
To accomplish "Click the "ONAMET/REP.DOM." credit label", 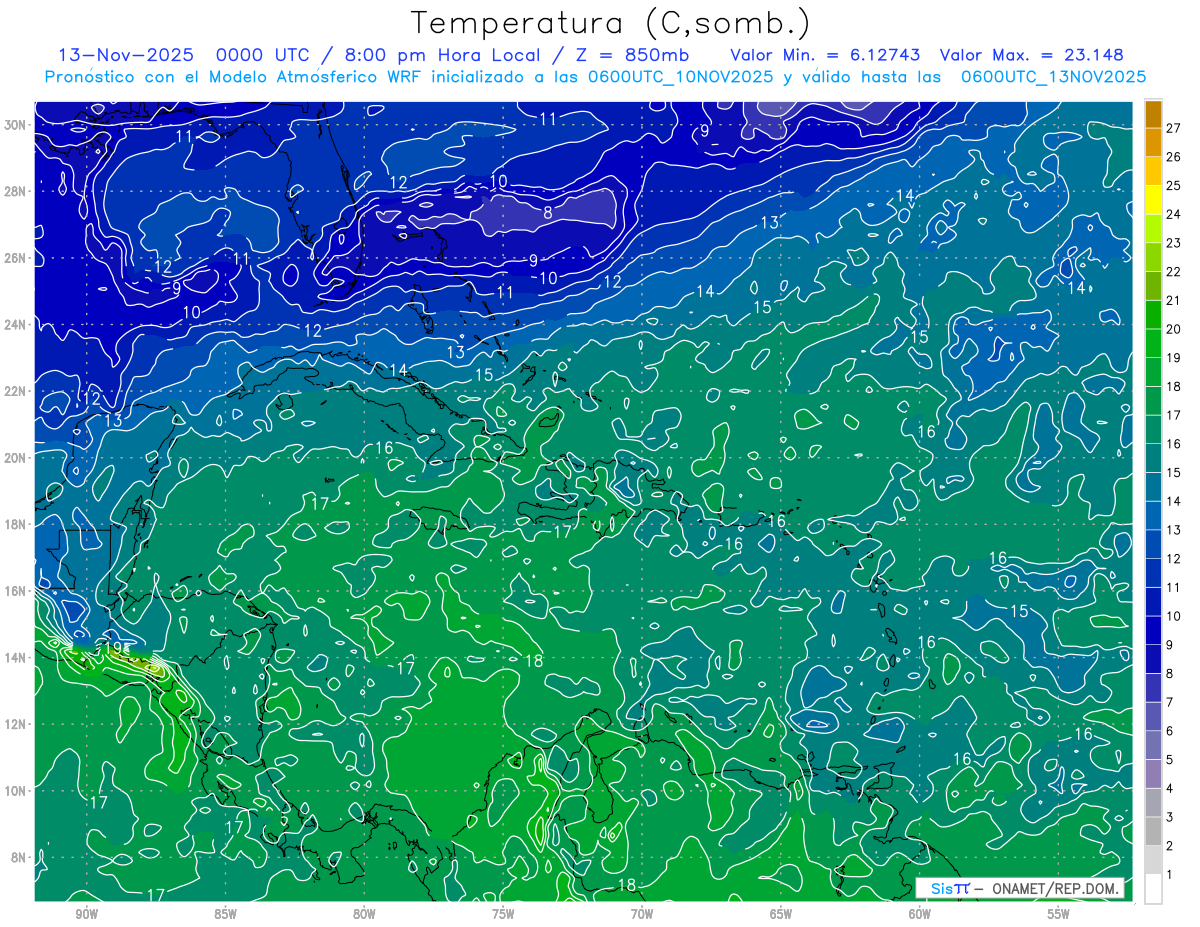I will (1056, 888).
